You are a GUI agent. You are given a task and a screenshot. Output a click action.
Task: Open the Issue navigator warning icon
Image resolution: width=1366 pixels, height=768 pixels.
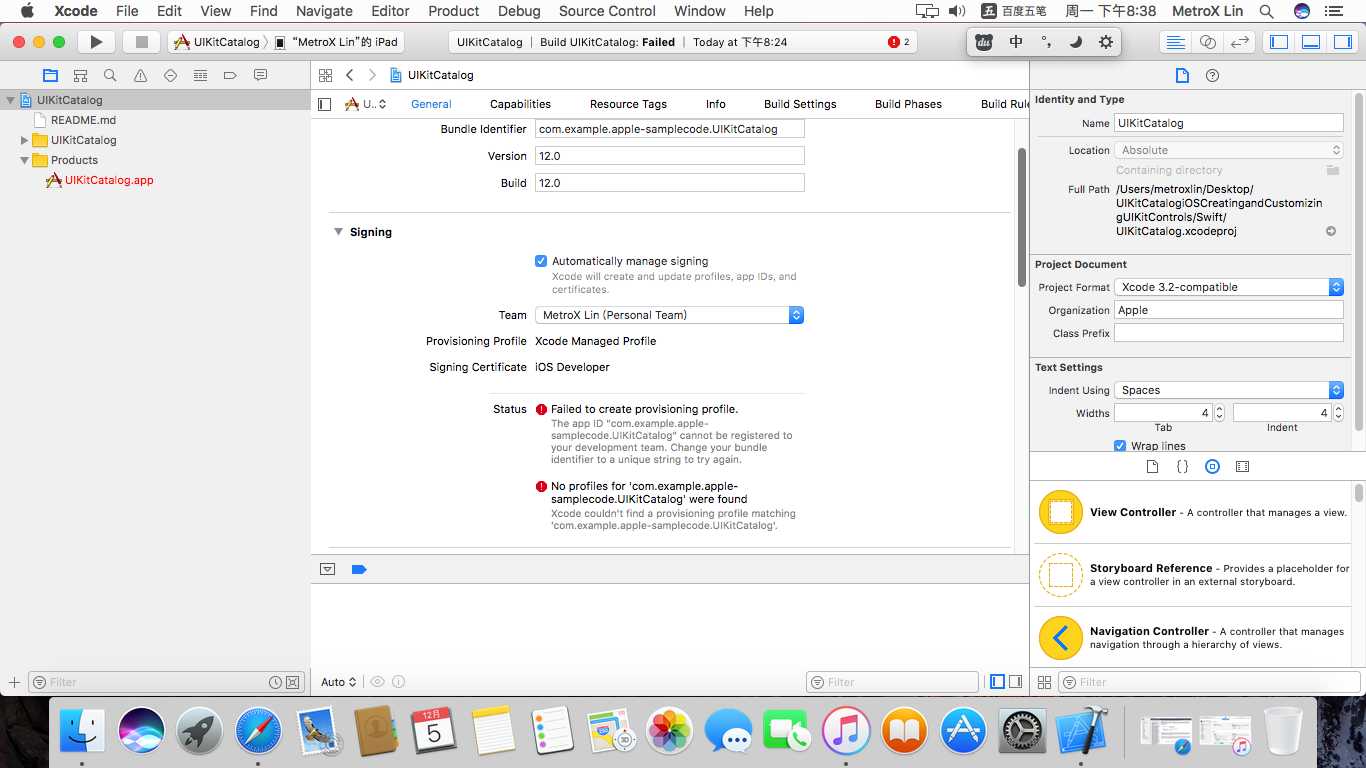140,75
